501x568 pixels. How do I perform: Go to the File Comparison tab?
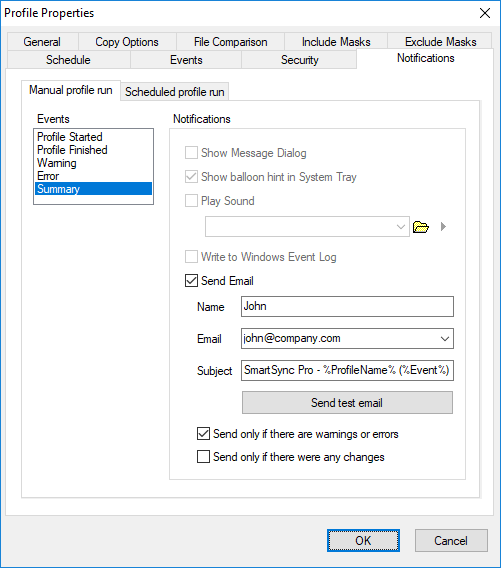pos(230,42)
